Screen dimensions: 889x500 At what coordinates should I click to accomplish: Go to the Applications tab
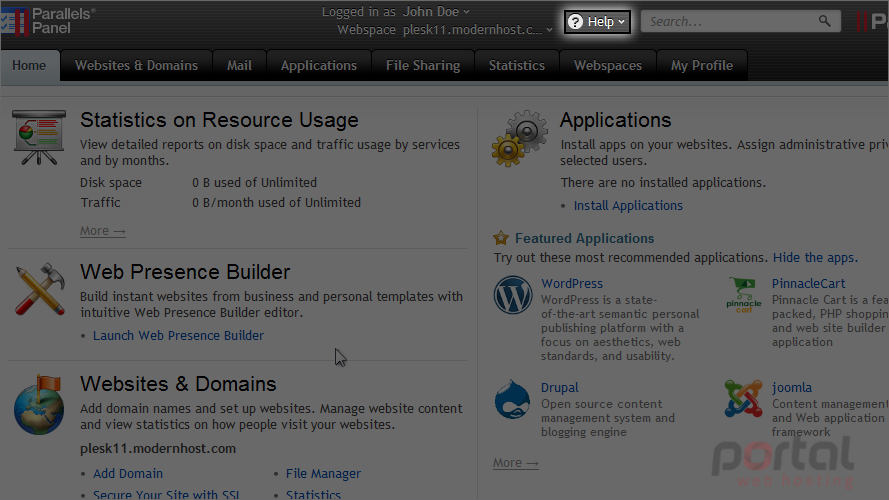click(319, 65)
